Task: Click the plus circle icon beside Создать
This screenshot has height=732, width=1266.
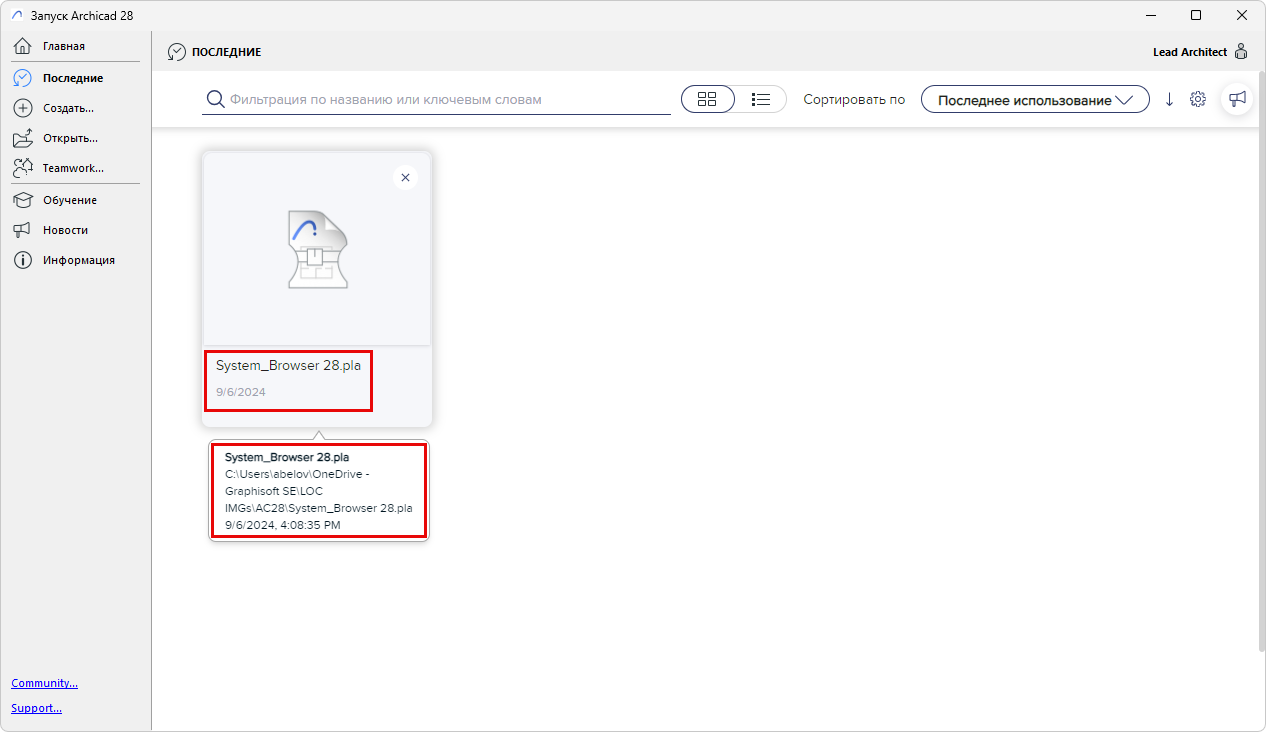Action: click(x=23, y=108)
